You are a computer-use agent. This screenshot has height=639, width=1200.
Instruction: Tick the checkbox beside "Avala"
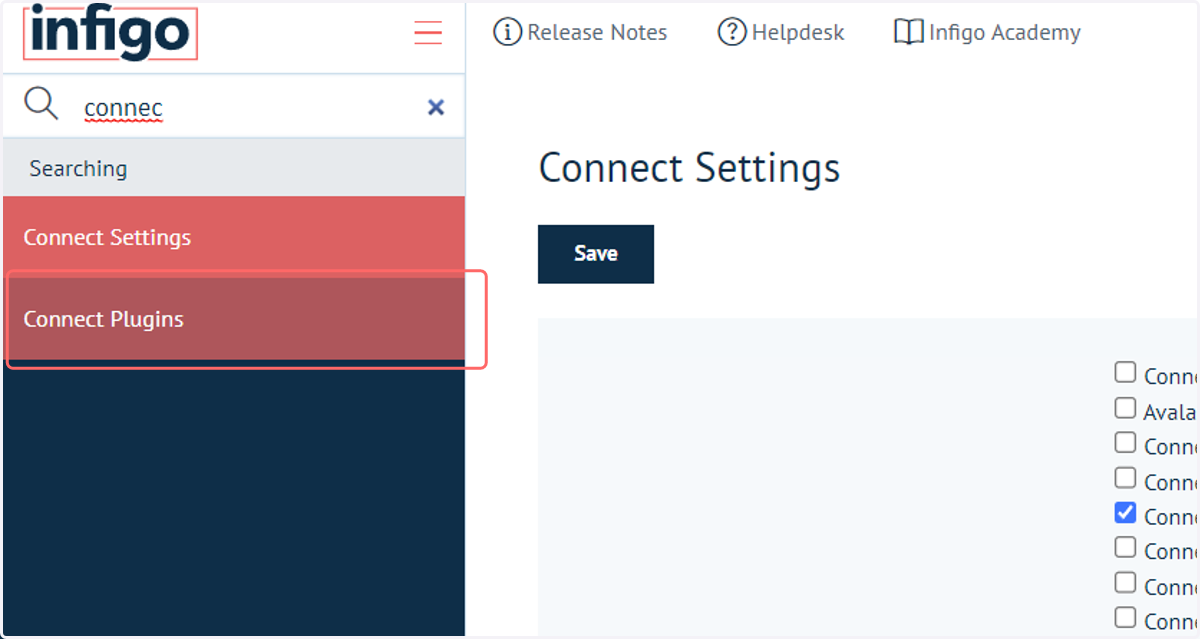pos(1125,408)
